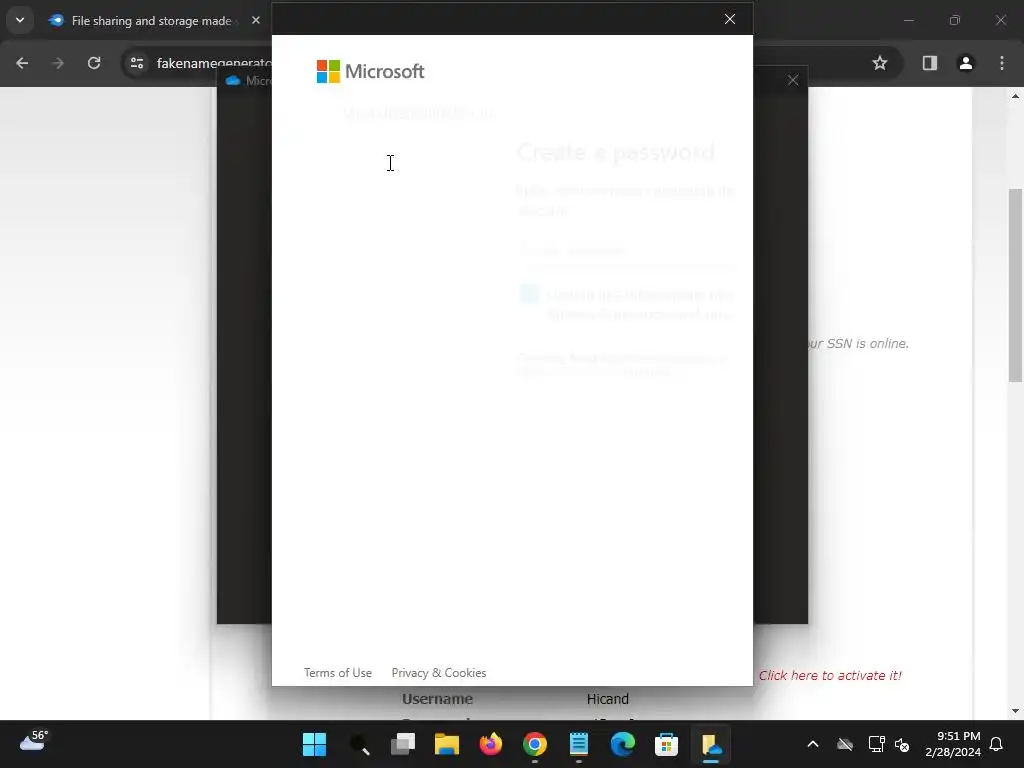
Task: Open the OneDrive setup taskbar item
Action: [711, 744]
